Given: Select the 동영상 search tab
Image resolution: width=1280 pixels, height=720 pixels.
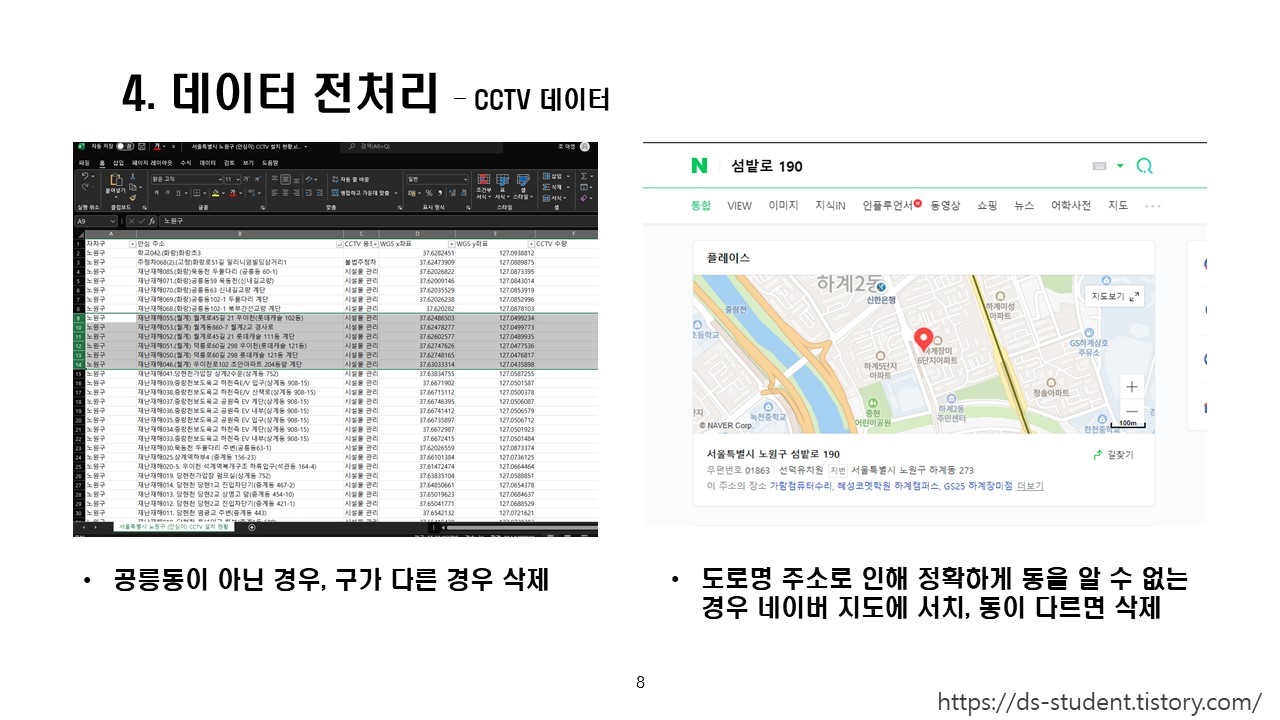Looking at the screenshot, I should 945,205.
